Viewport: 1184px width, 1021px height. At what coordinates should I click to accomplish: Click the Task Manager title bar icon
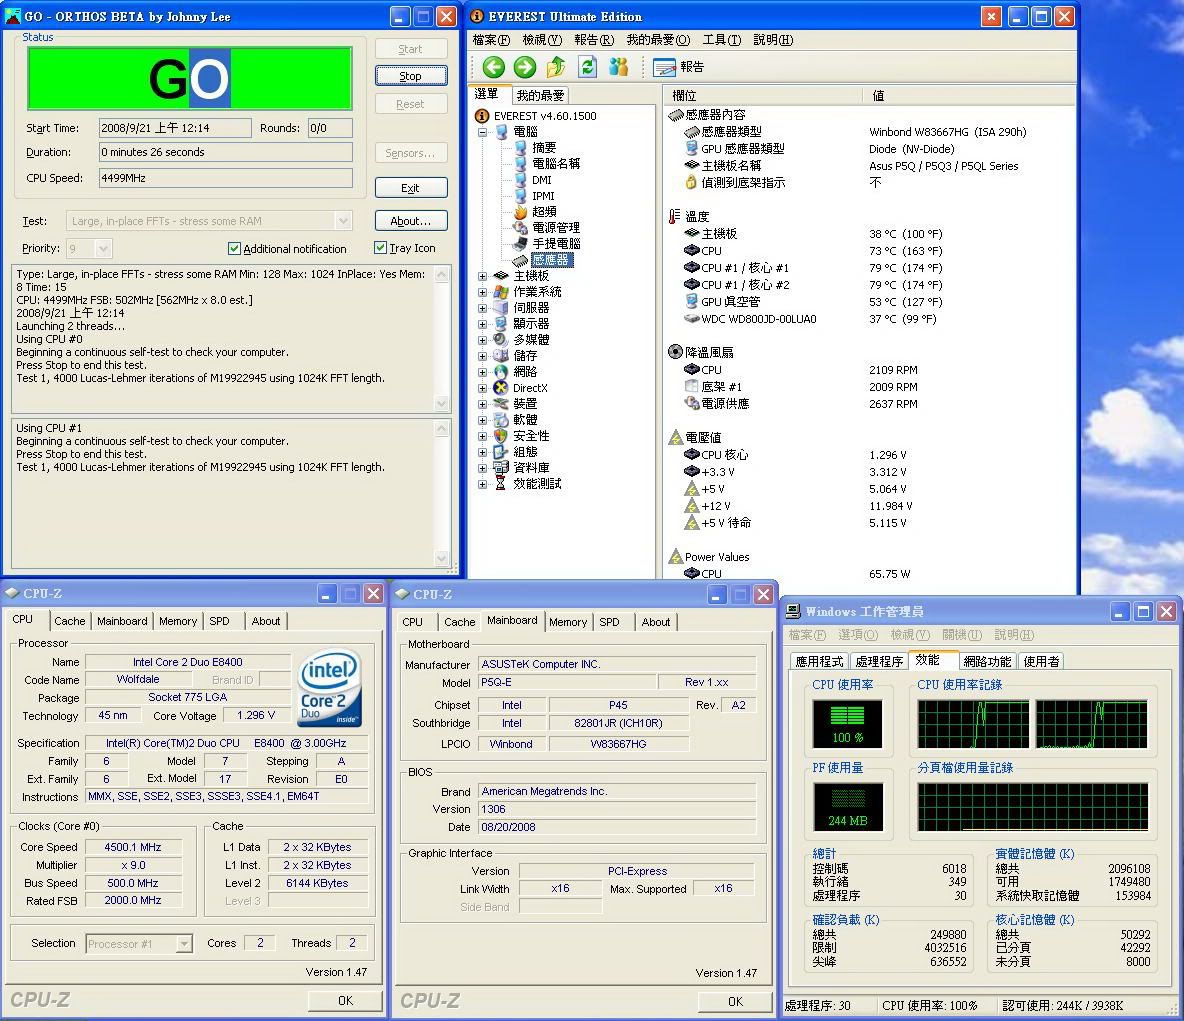click(794, 611)
